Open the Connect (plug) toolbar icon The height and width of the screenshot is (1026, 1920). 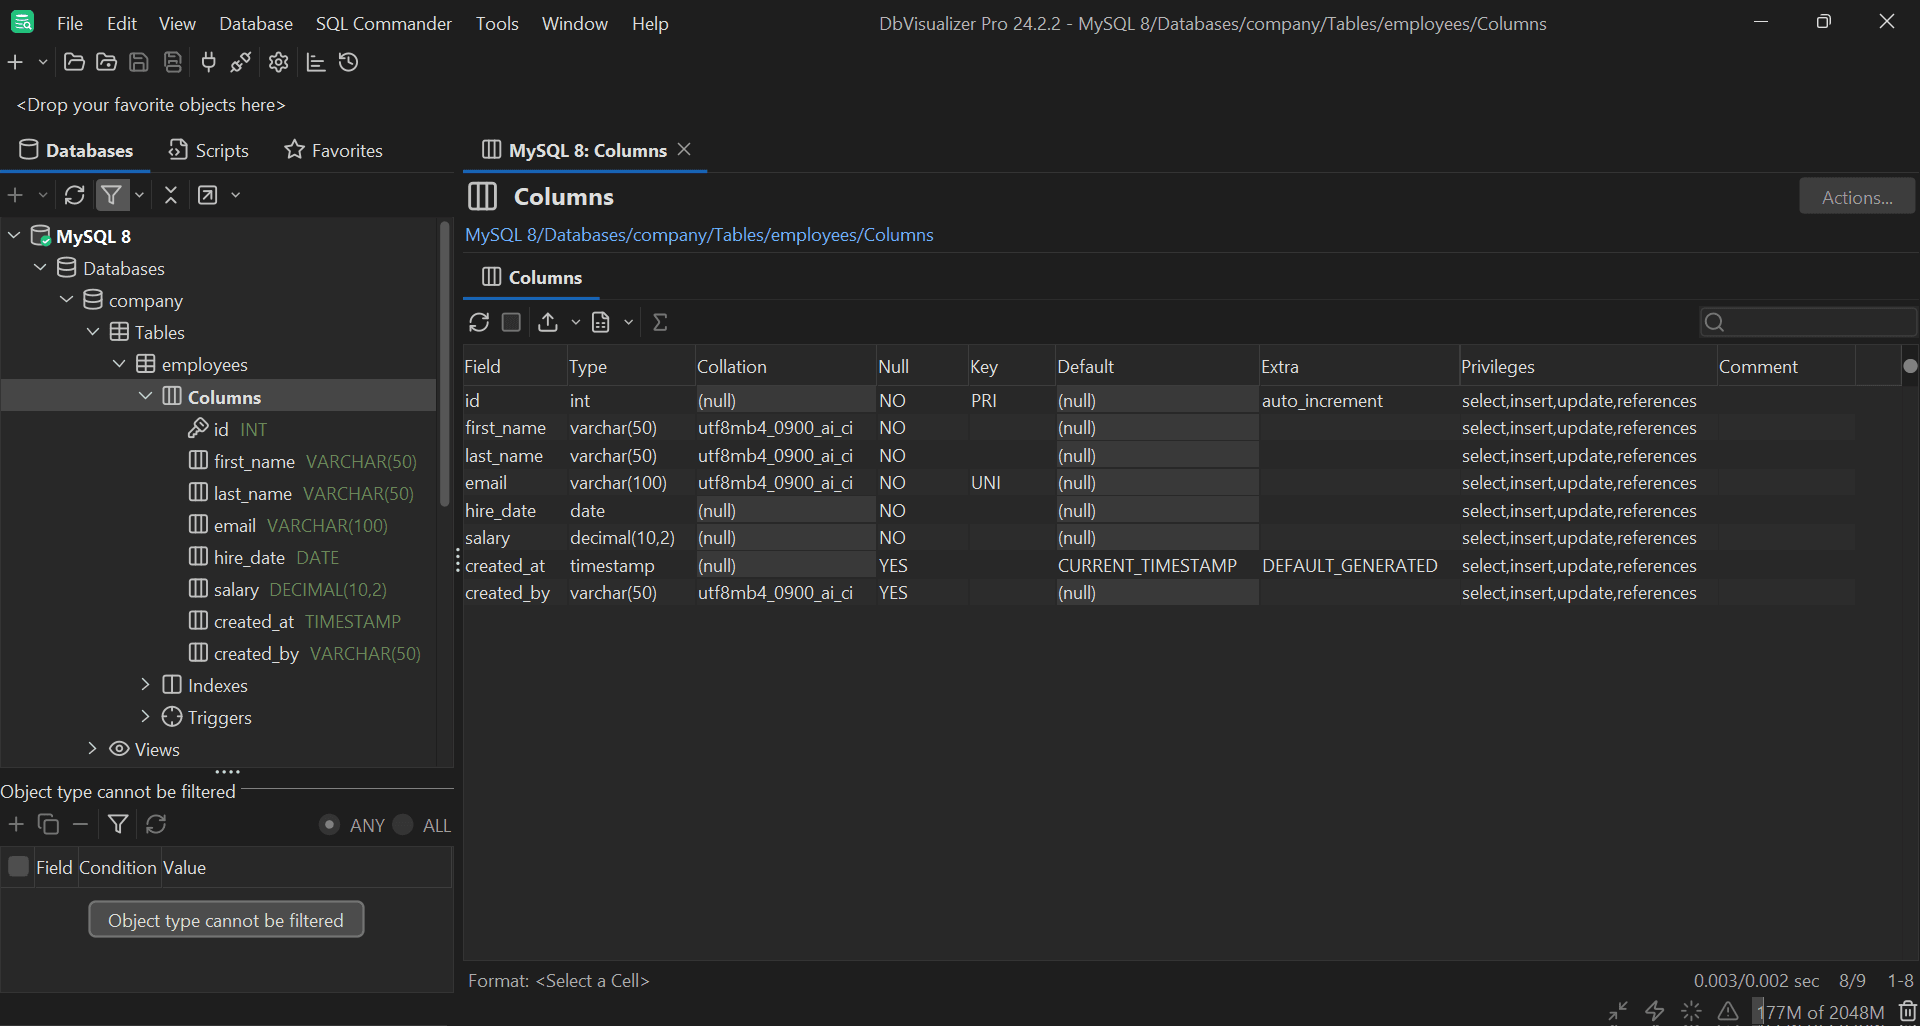(x=208, y=62)
